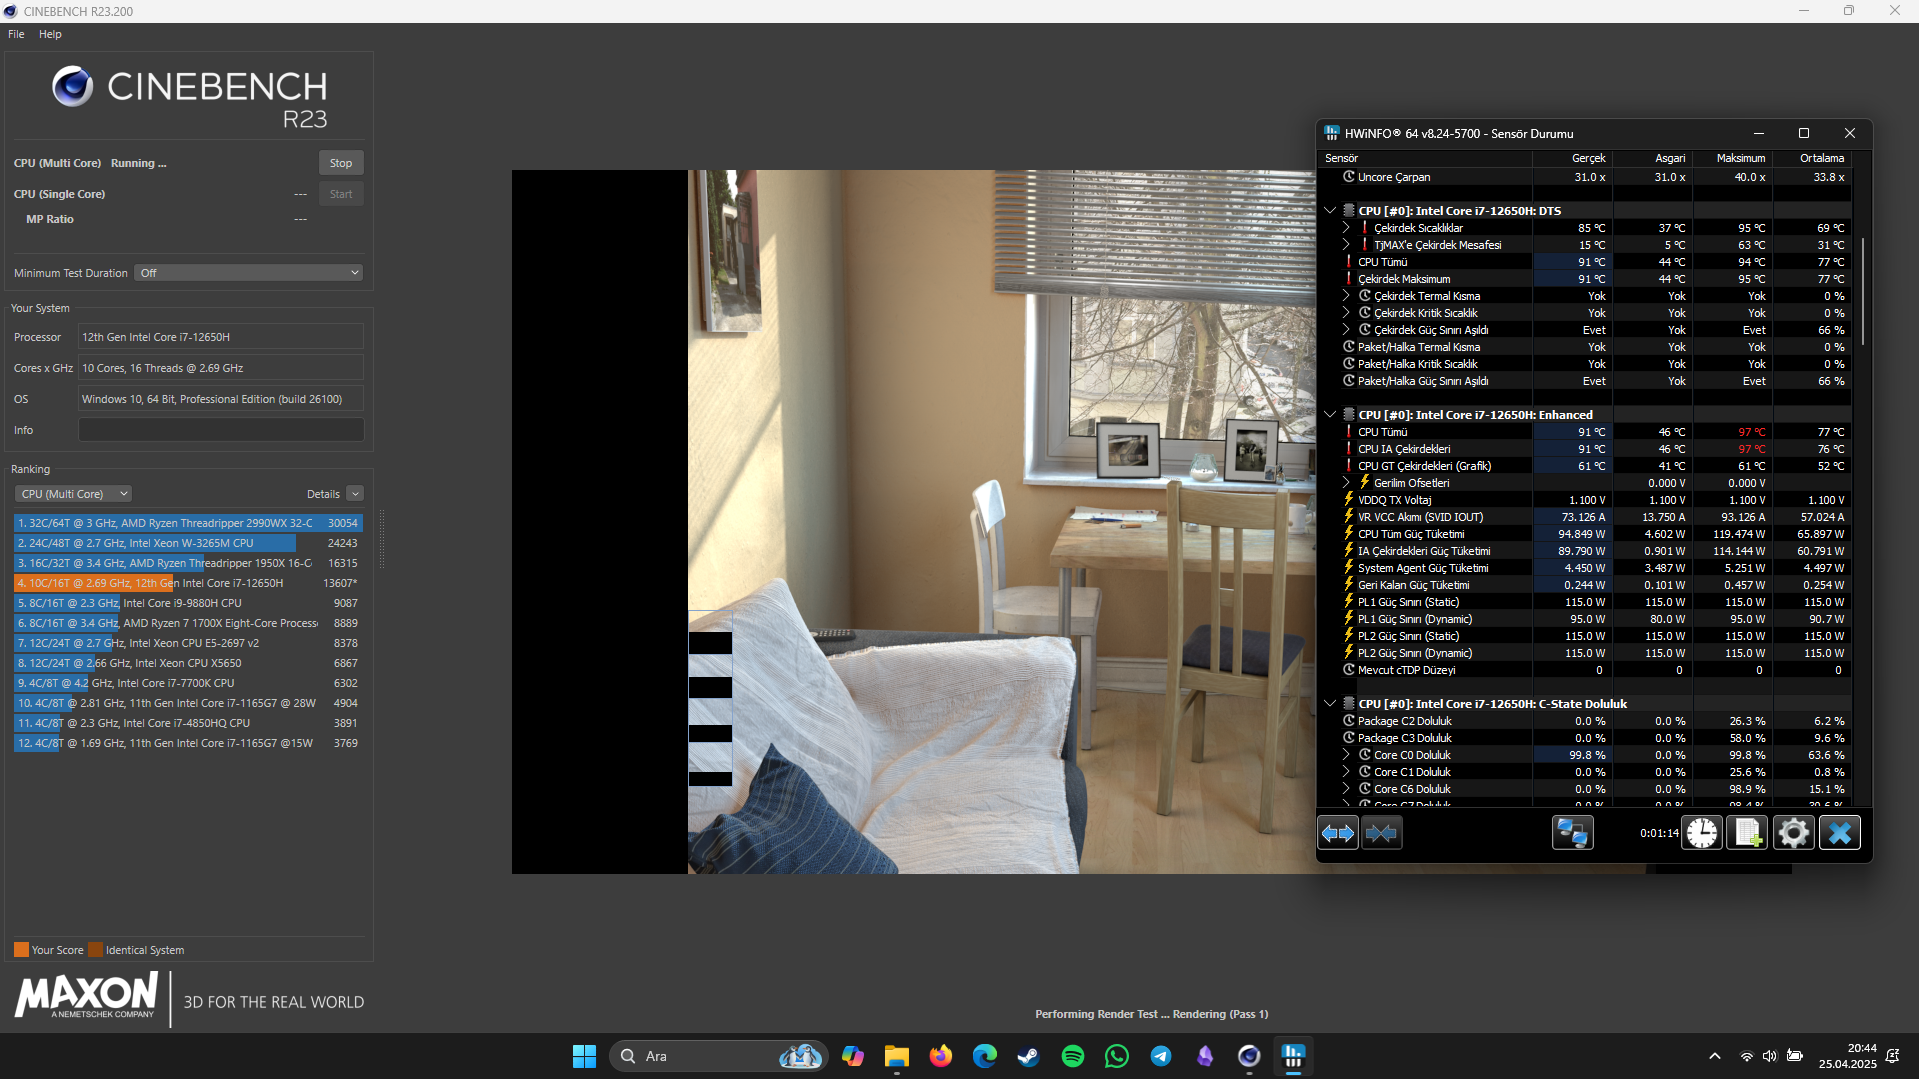Open Spotify from the taskbar

[1073, 1056]
